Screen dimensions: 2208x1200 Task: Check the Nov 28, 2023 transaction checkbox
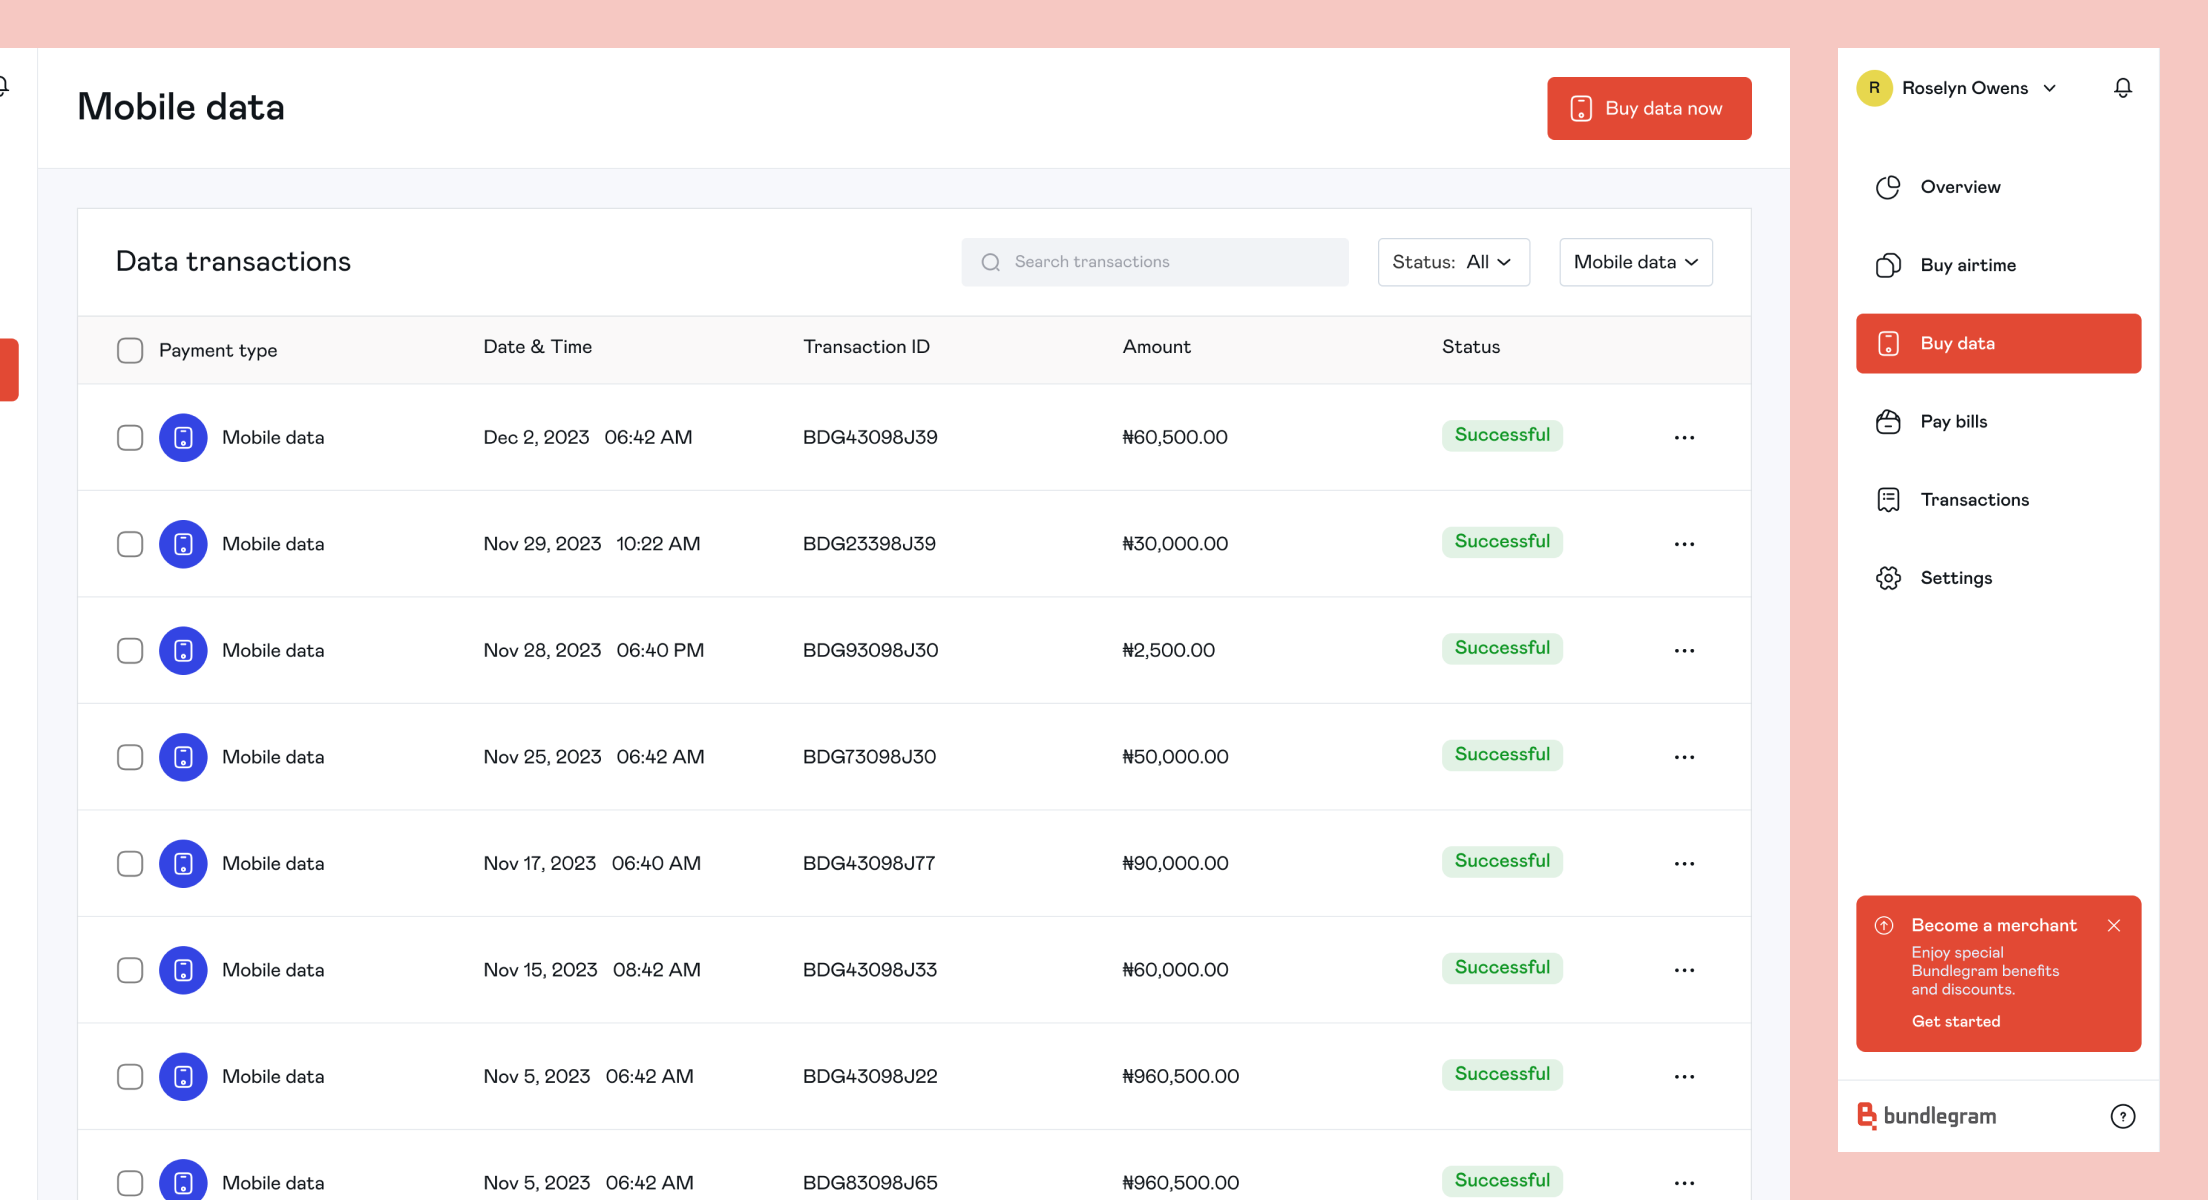pos(130,650)
